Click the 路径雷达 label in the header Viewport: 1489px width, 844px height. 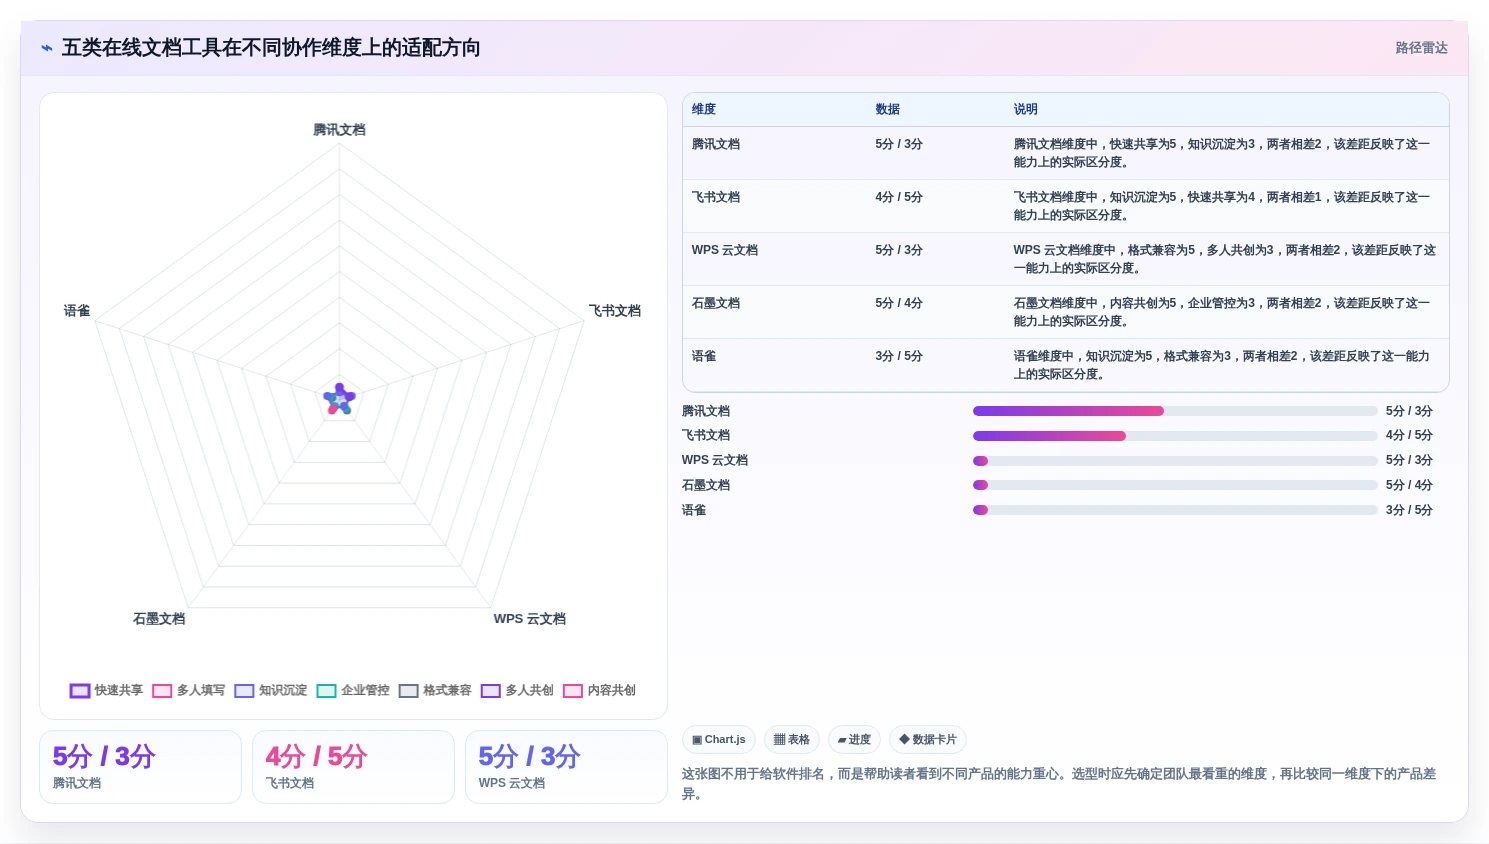[1421, 48]
